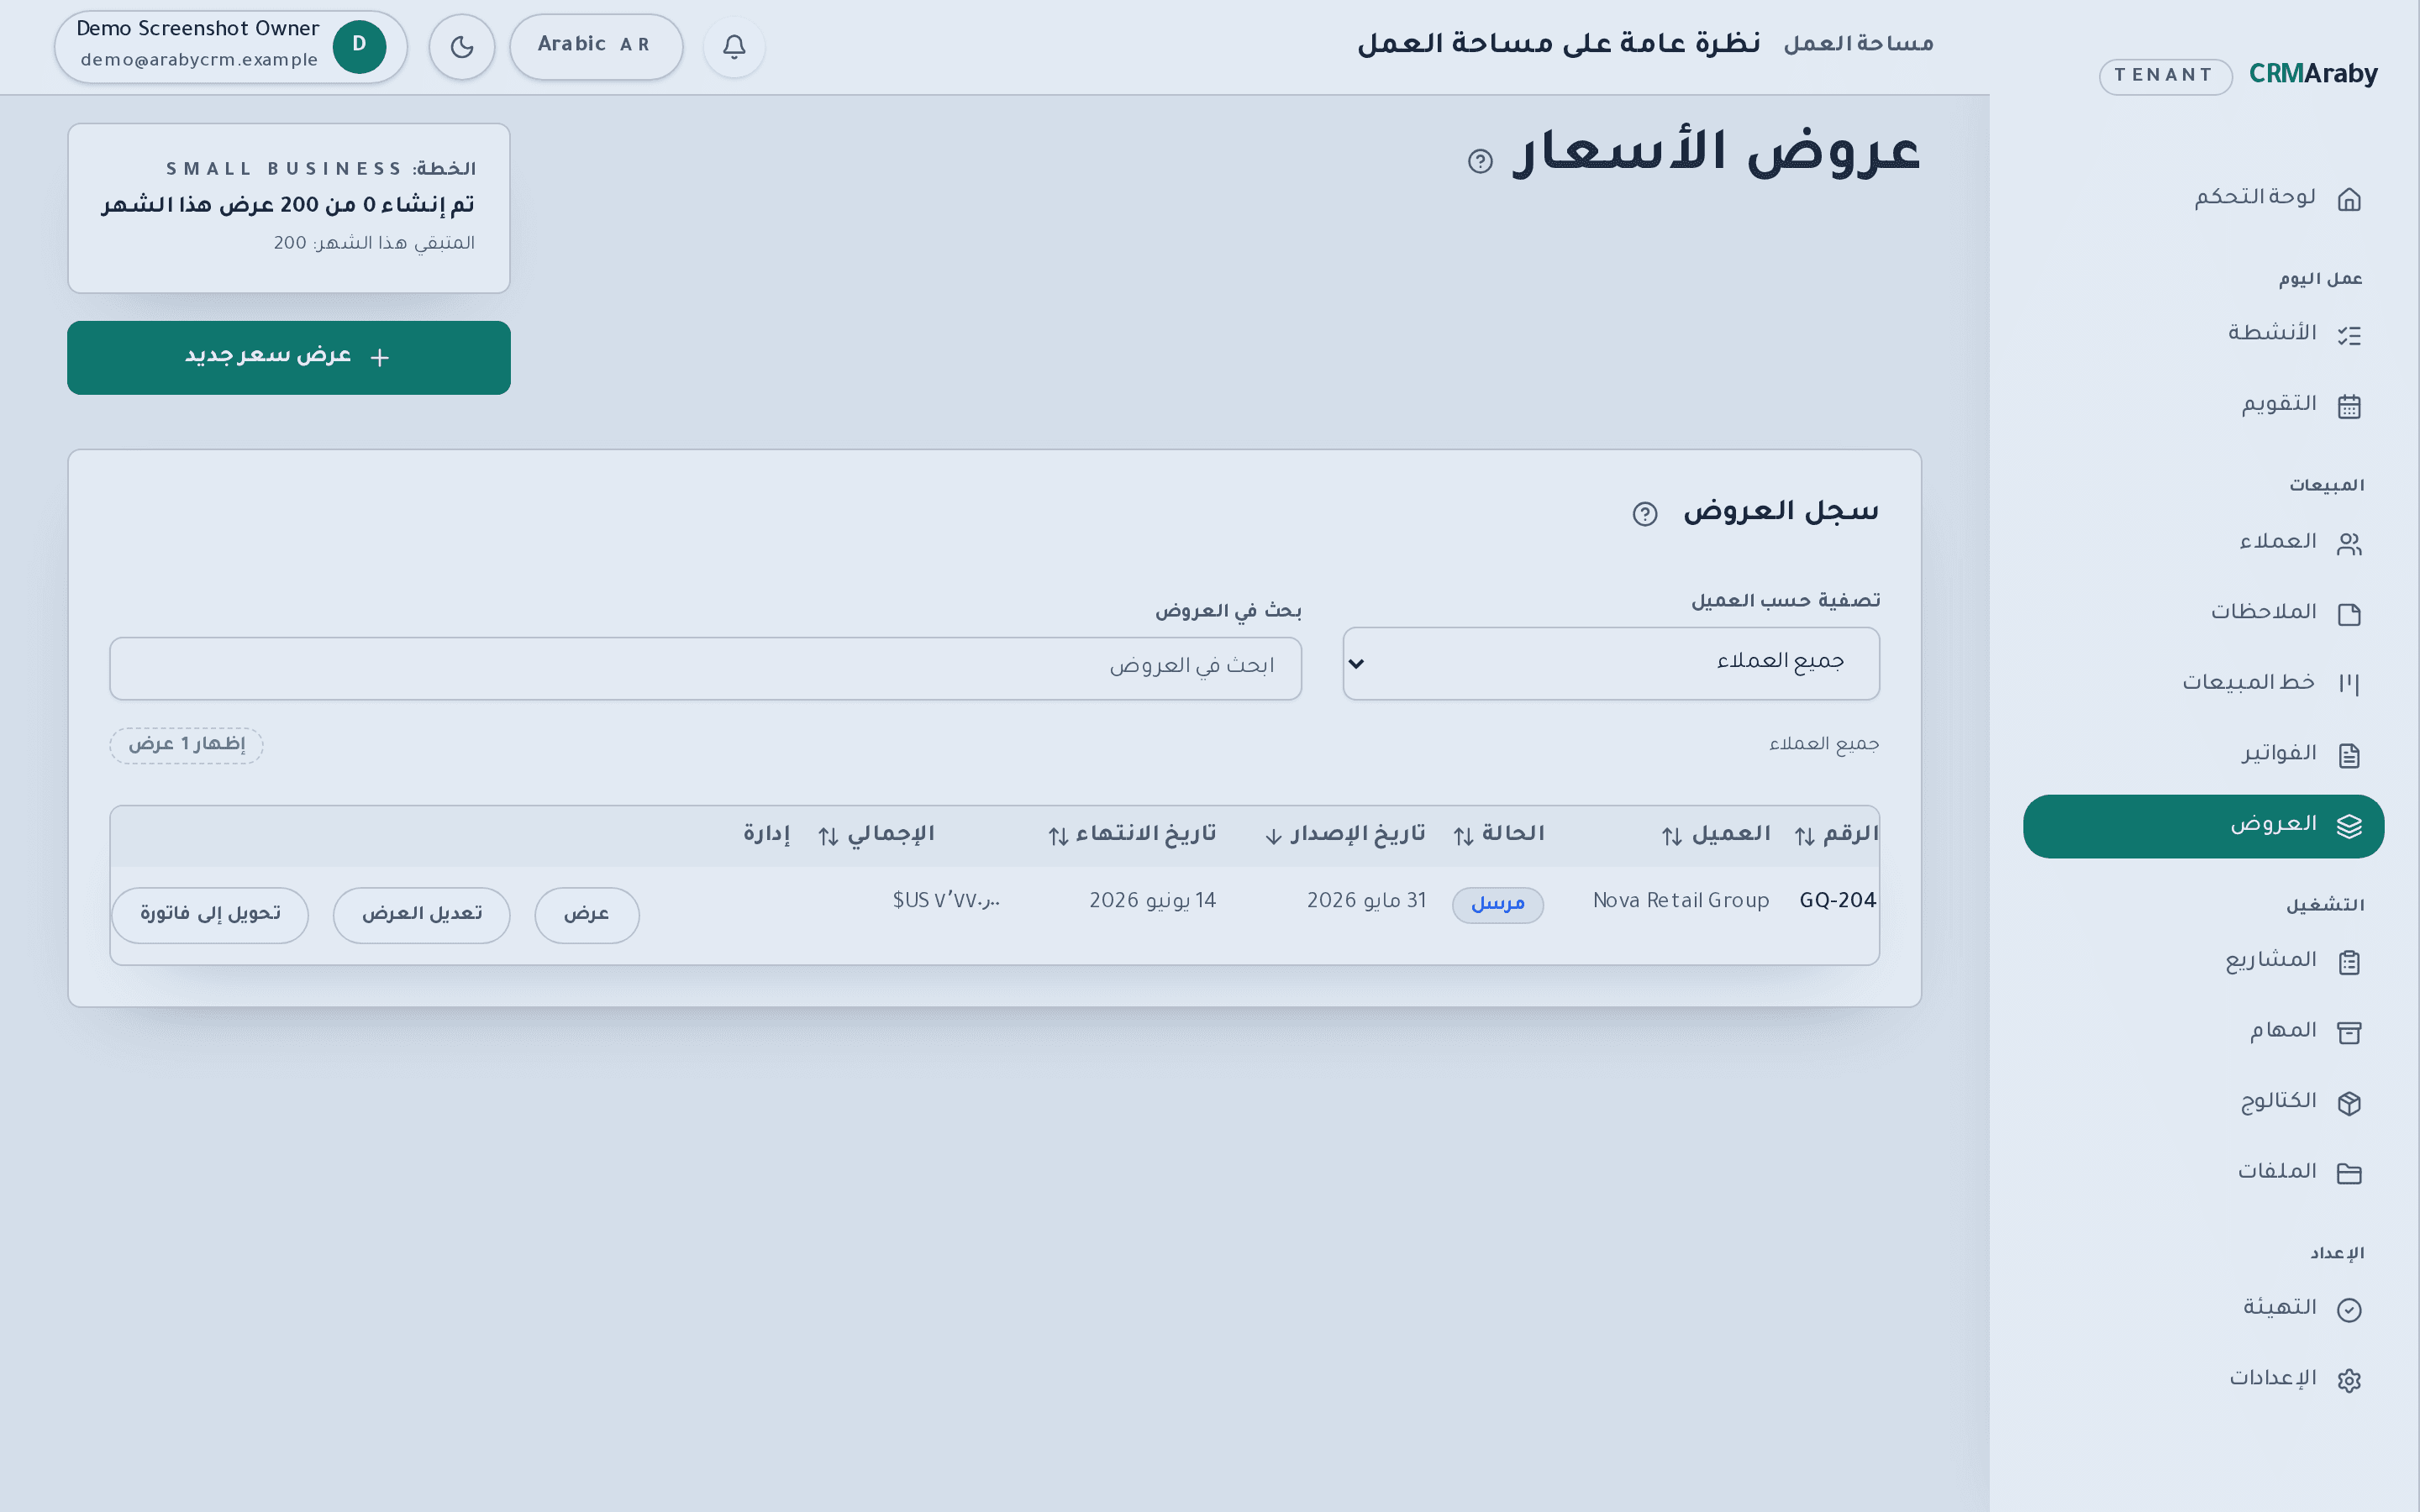The height and width of the screenshot is (1512, 2420).
Task: Sort by الإجمالي column arrows
Action: (828, 837)
